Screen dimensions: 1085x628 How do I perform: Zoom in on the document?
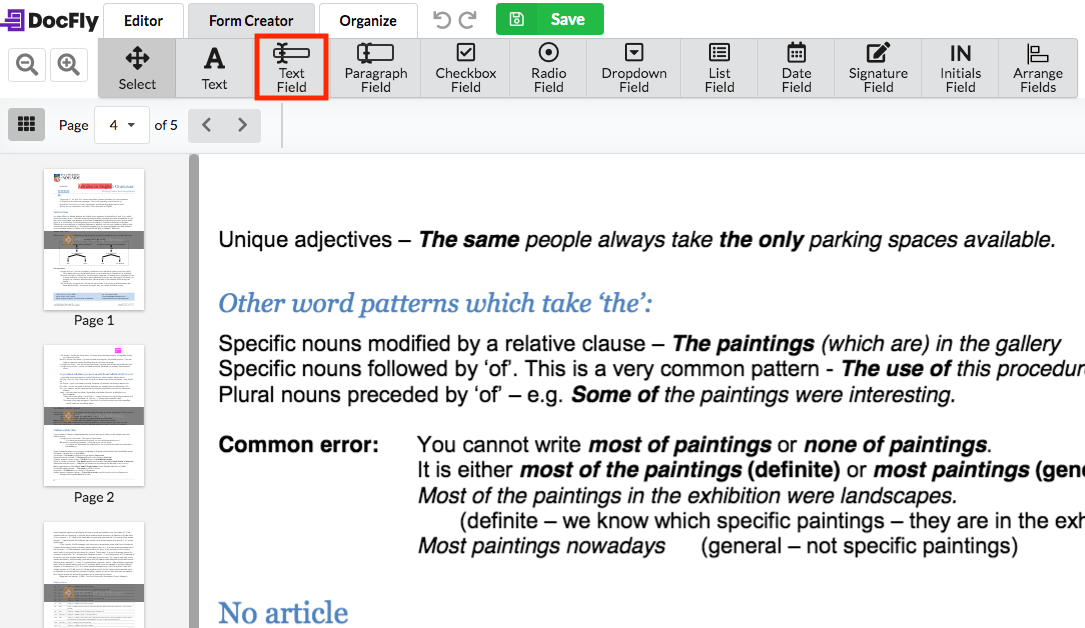pyautogui.click(x=68, y=65)
